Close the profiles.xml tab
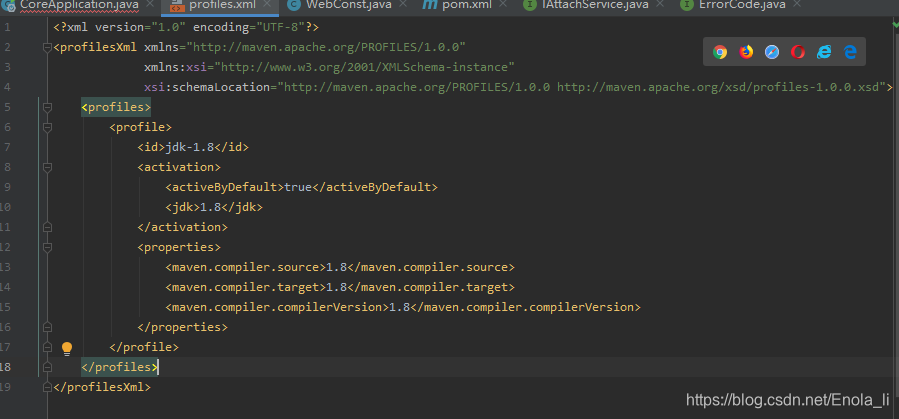Image resolution: width=899 pixels, height=419 pixels. click(267, 5)
